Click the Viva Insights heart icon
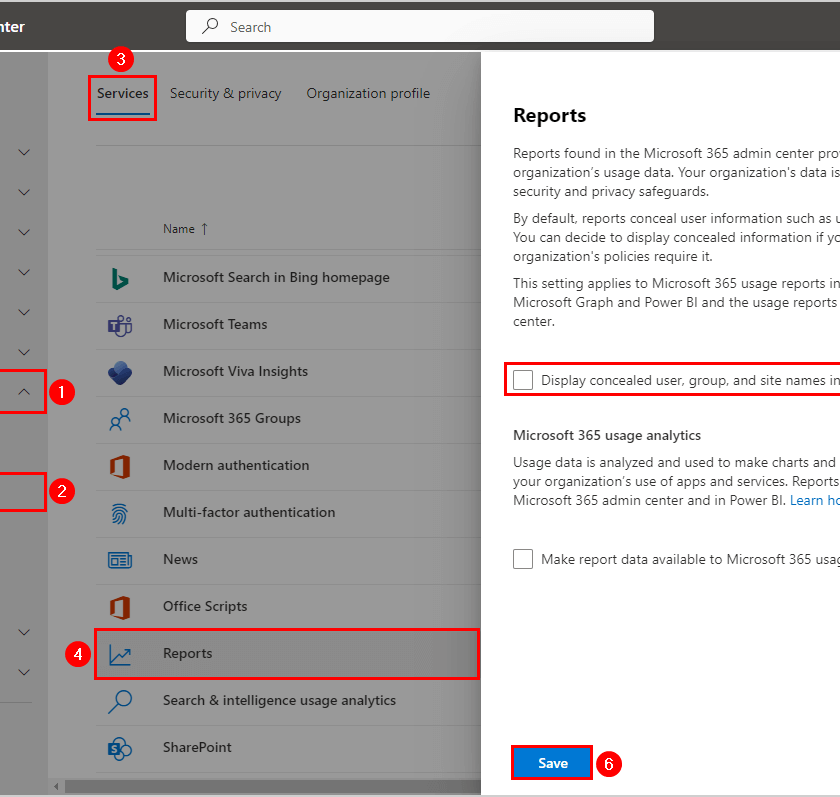This screenshot has height=797, width=840. tap(120, 372)
